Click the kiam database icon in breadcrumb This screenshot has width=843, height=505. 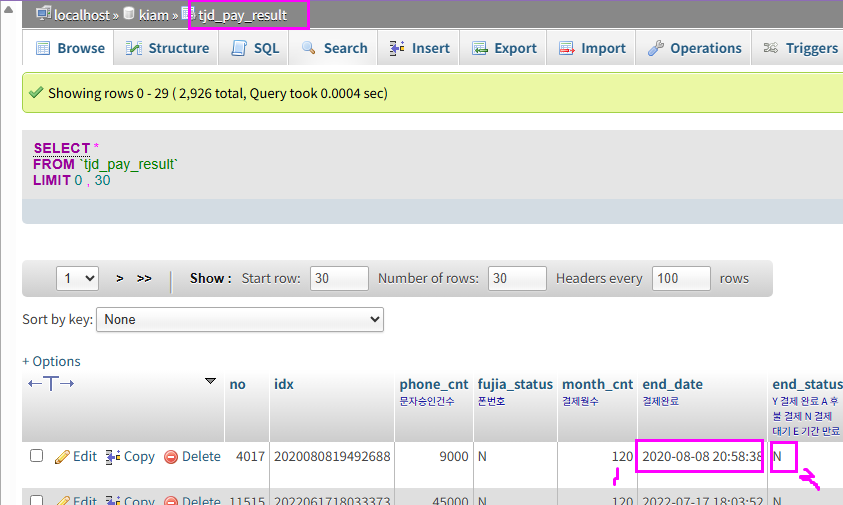click(x=129, y=15)
